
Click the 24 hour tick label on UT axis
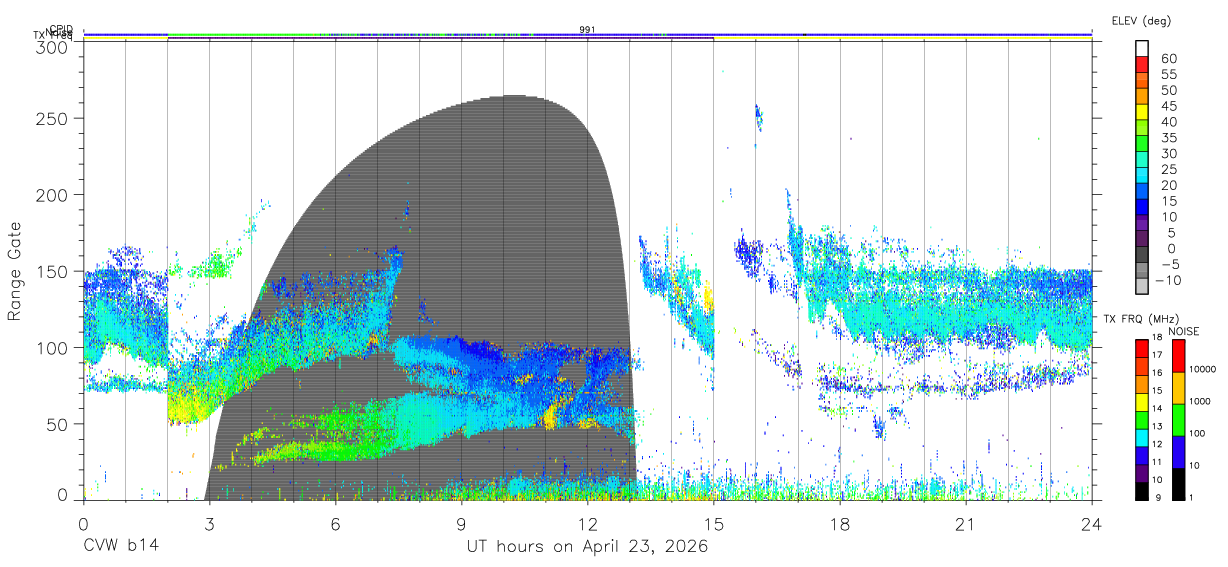(1092, 523)
